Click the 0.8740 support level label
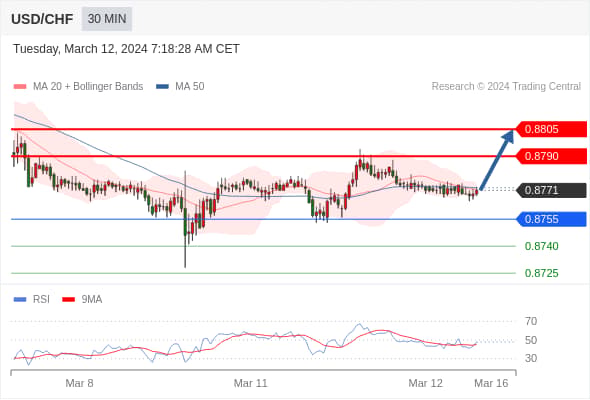Screen dimensions: 590x400 541,246
